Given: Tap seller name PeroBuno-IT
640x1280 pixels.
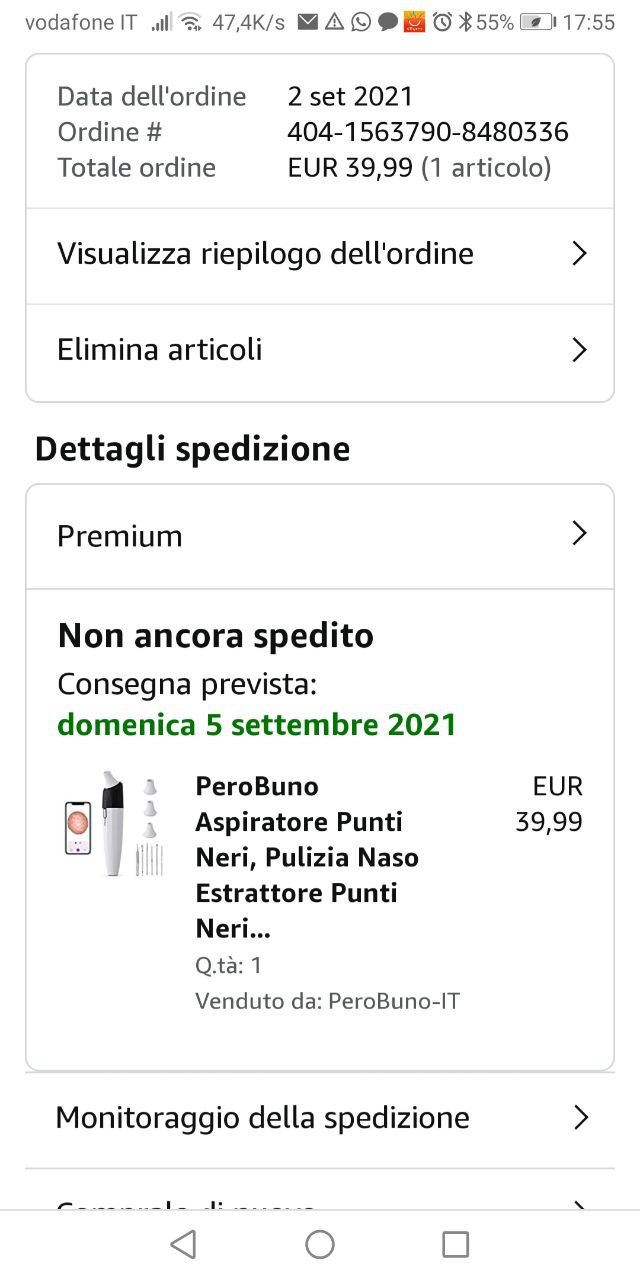Looking at the screenshot, I should tap(394, 1001).
